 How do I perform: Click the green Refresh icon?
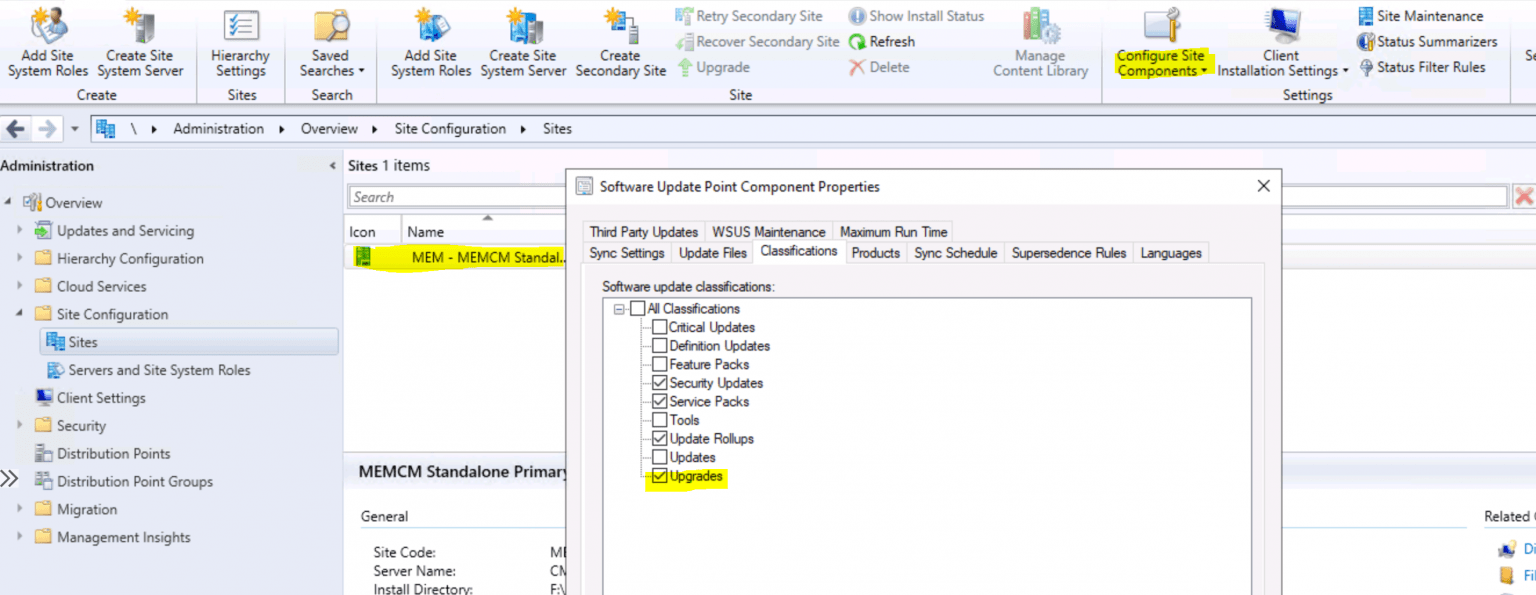coord(857,42)
